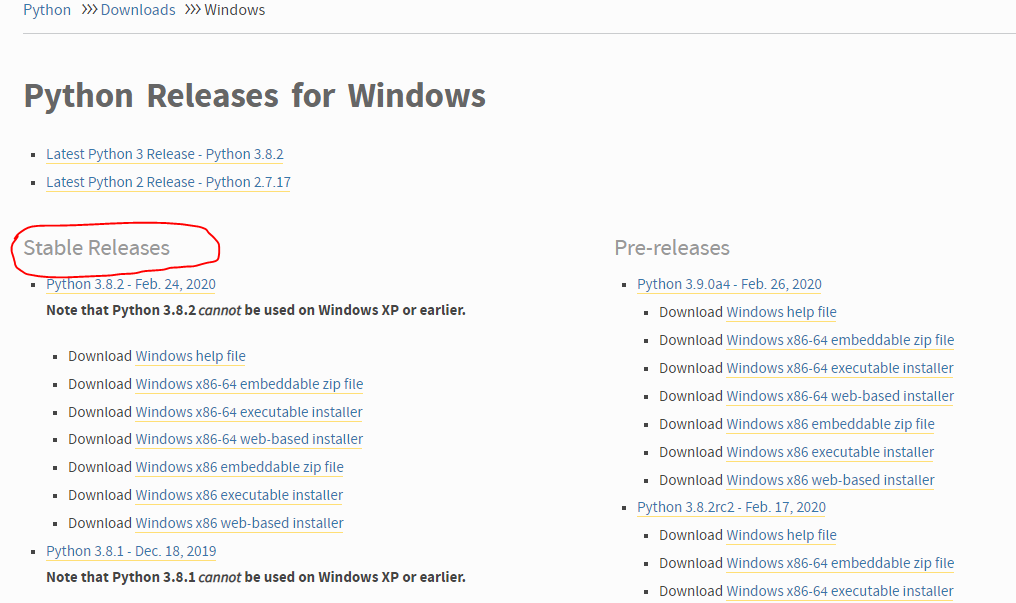Open the Python 3.9.0a4 - Feb. 26, 2020 pre-release
The image size is (1016, 603).
(x=729, y=284)
